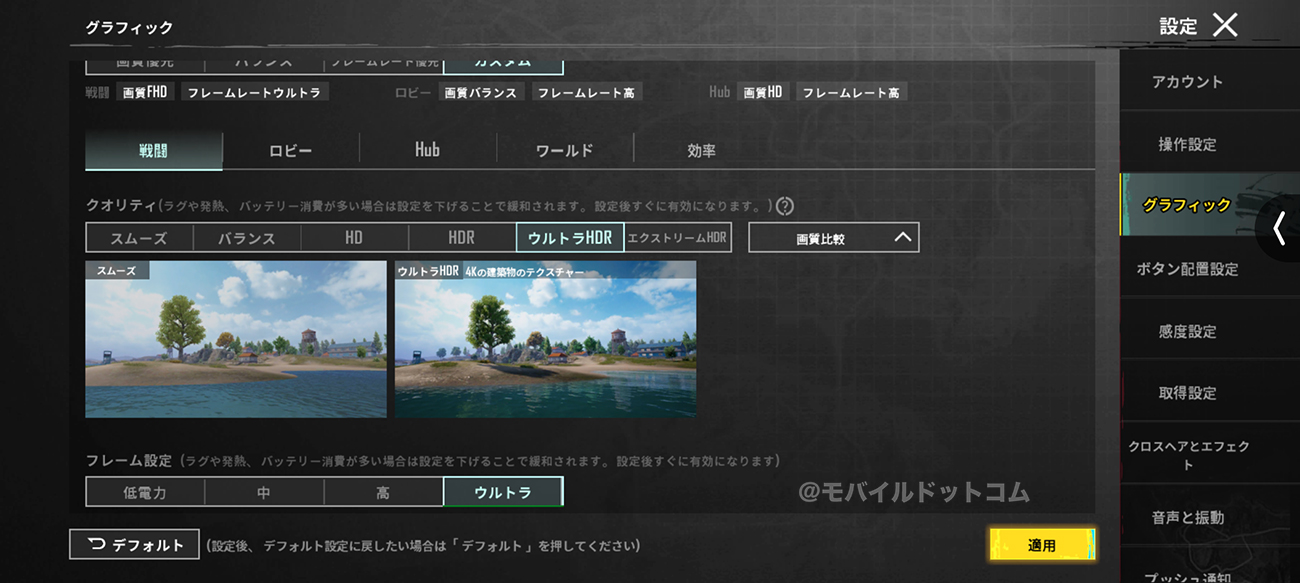Select ウルトラHDR graphics quality
Image resolution: width=1300 pixels, height=583 pixels.
[x=570, y=238]
